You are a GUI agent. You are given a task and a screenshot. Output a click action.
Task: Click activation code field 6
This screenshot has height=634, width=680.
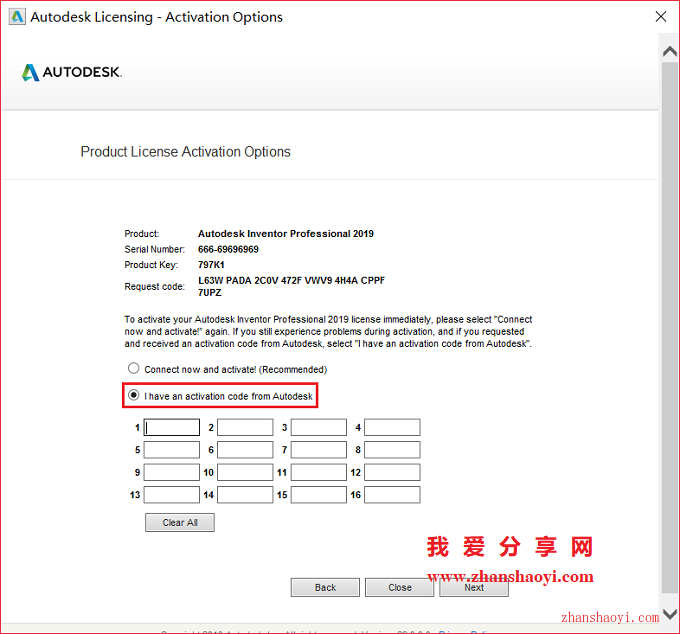pos(245,450)
